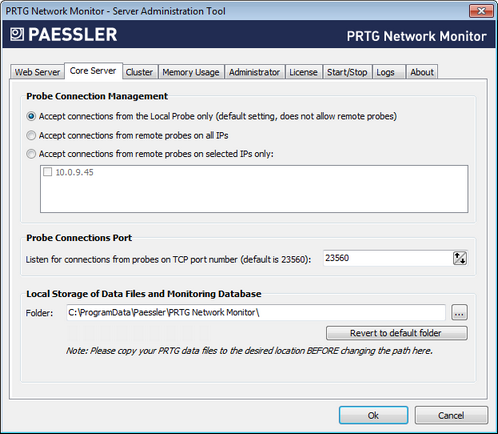Viewport: 498px width, 434px height.
Task: Select the Core Server tab
Action: click(93, 71)
